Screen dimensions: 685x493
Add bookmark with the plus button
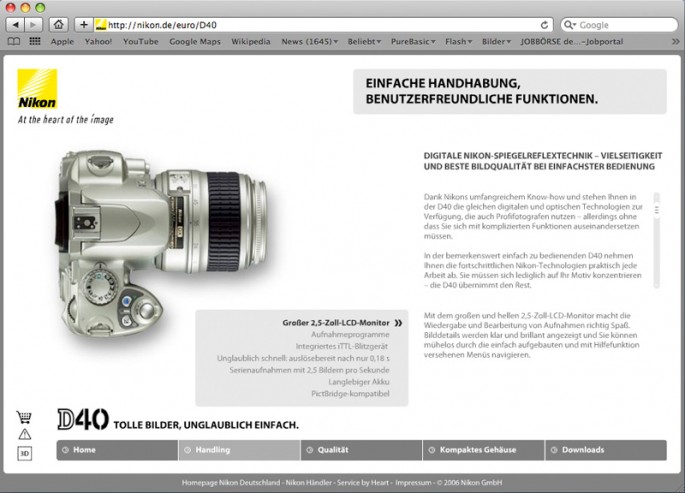pos(84,25)
